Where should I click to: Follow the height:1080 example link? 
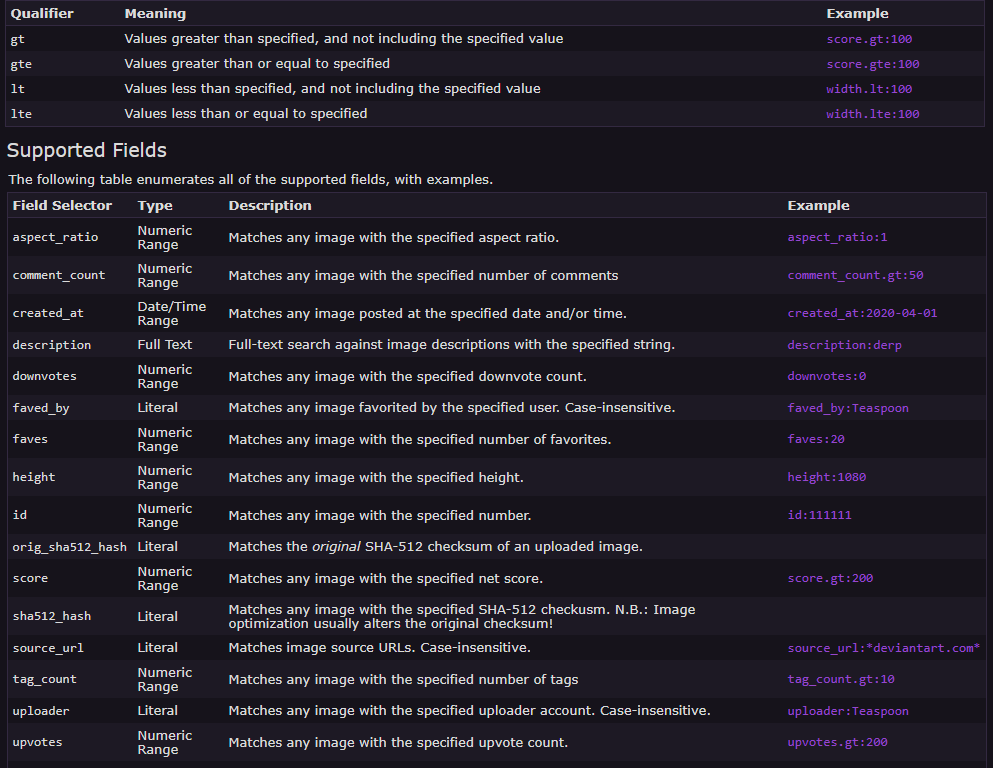pyautogui.click(x=826, y=478)
